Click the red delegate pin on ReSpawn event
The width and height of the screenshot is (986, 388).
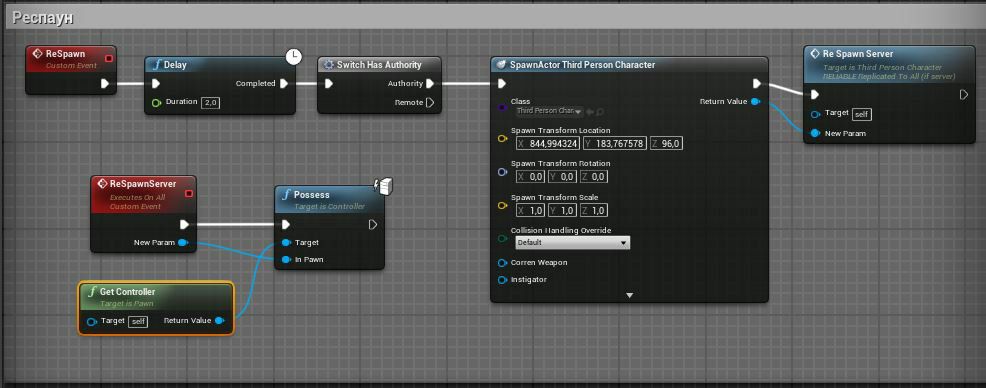108,58
